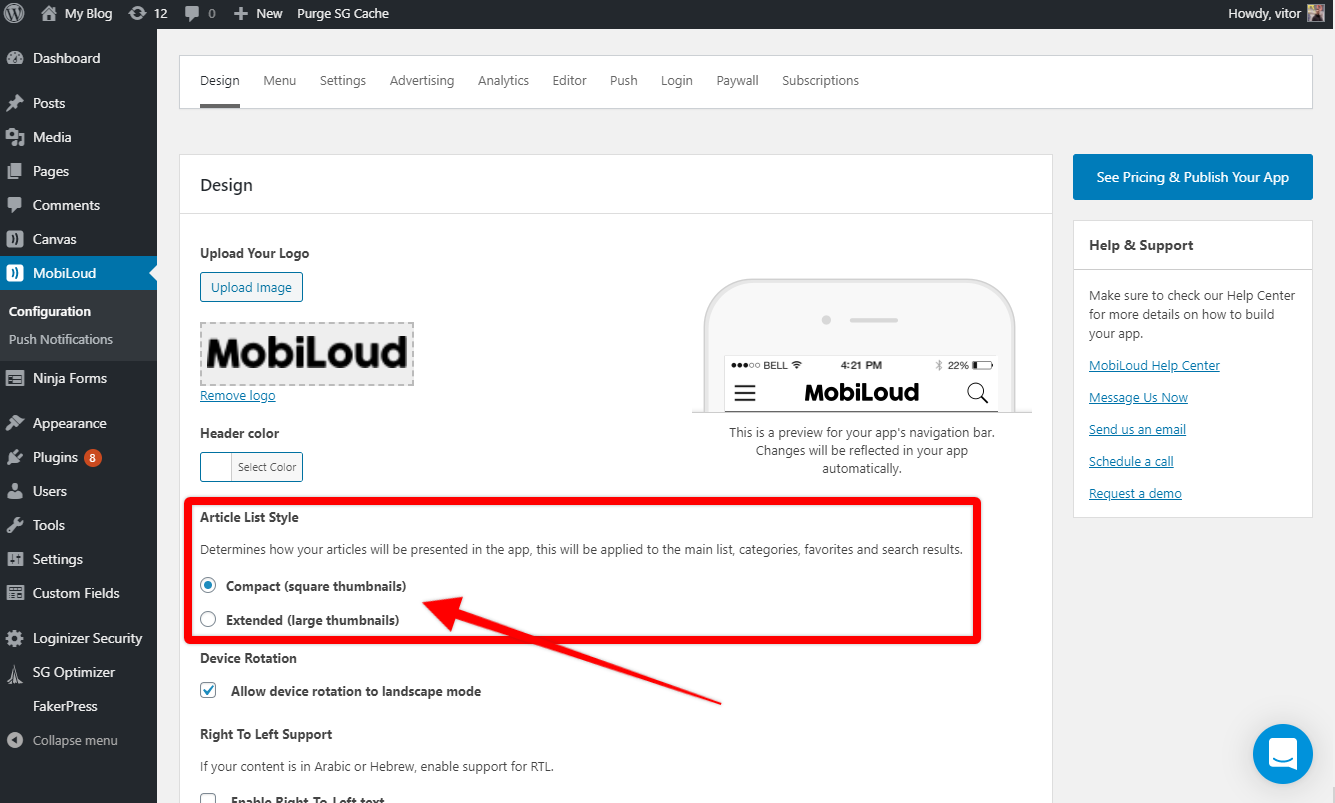The width and height of the screenshot is (1335, 803).
Task: Open comments bubble icon in admin bar
Action: coord(192,14)
